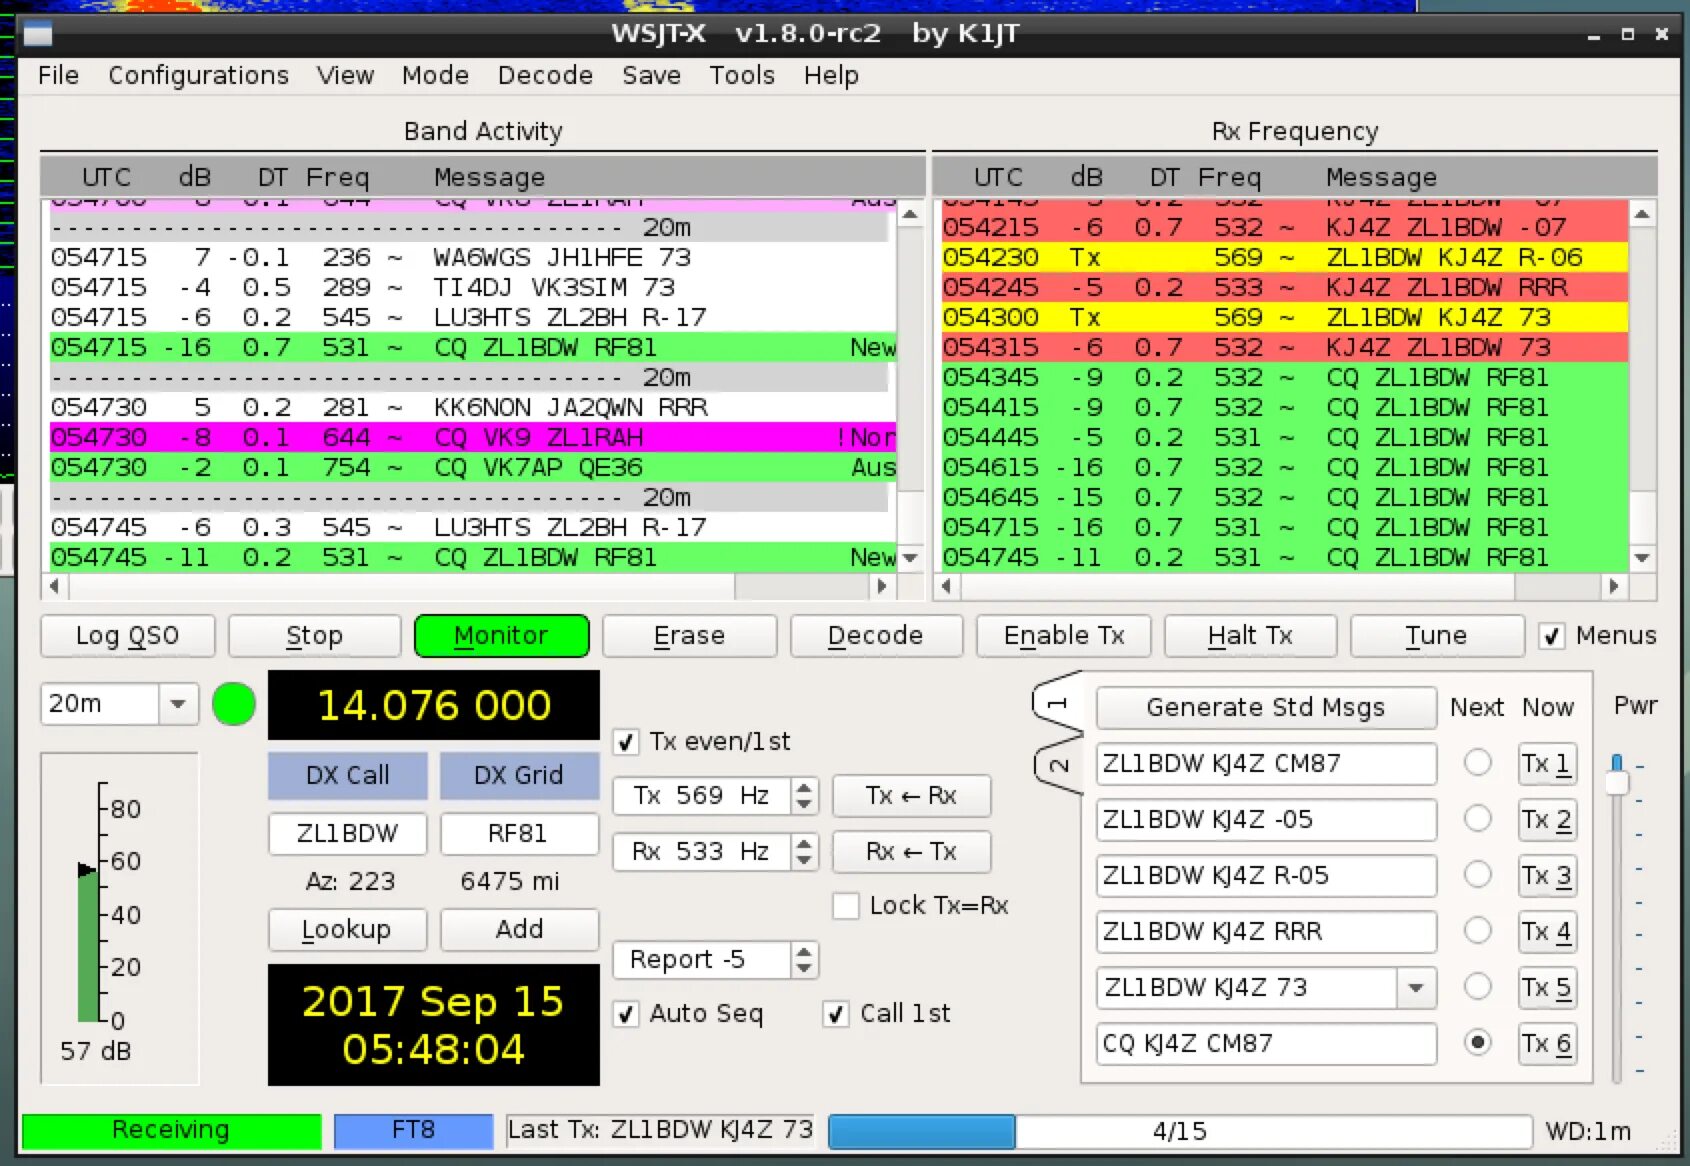
Task: Click the Report -5 stepper arrows
Action: point(804,960)
